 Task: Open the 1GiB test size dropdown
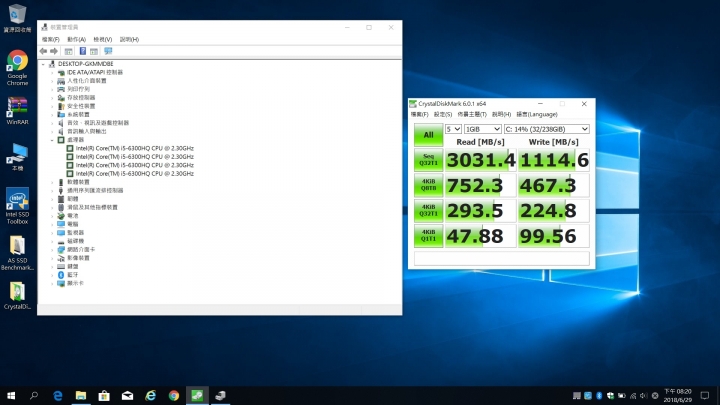pos(482,129)
